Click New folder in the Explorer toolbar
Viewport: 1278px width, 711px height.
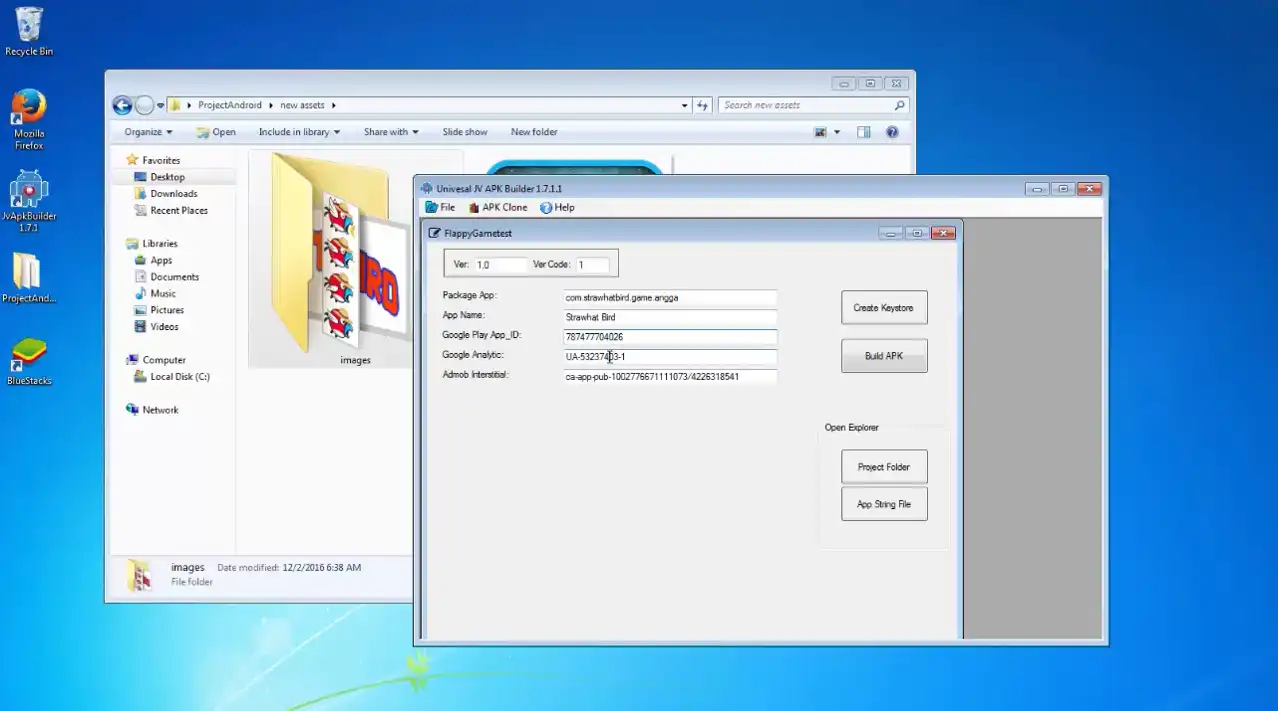pos(534,132)
